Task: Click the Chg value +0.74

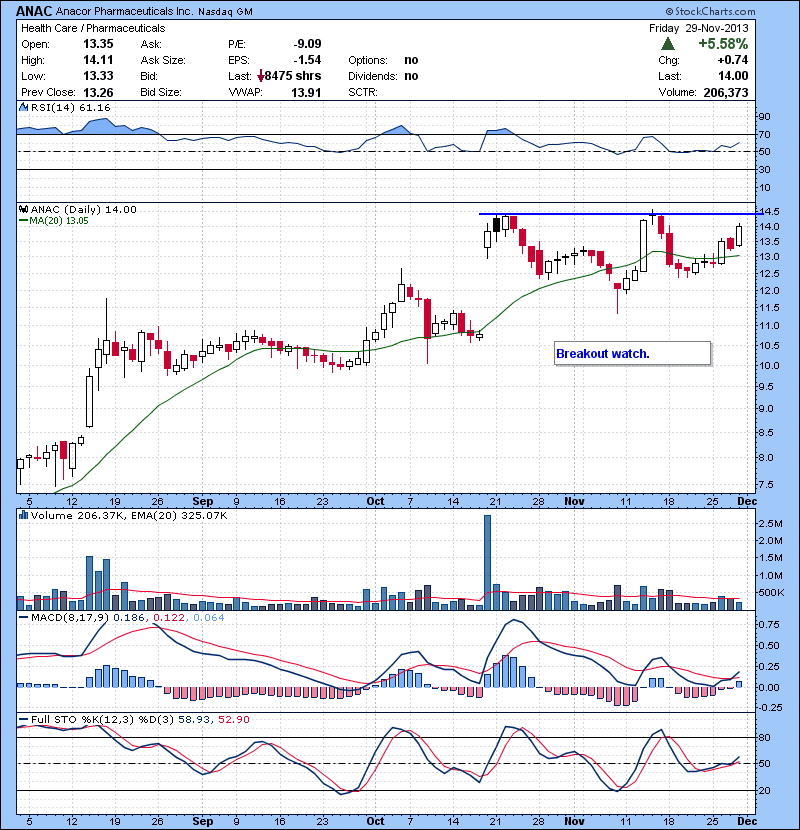Action: (733, 60)
